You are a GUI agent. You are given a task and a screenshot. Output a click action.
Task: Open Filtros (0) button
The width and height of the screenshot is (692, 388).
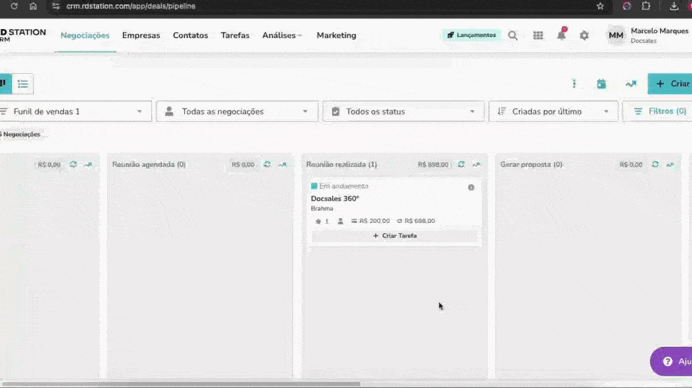click(660, 112)
